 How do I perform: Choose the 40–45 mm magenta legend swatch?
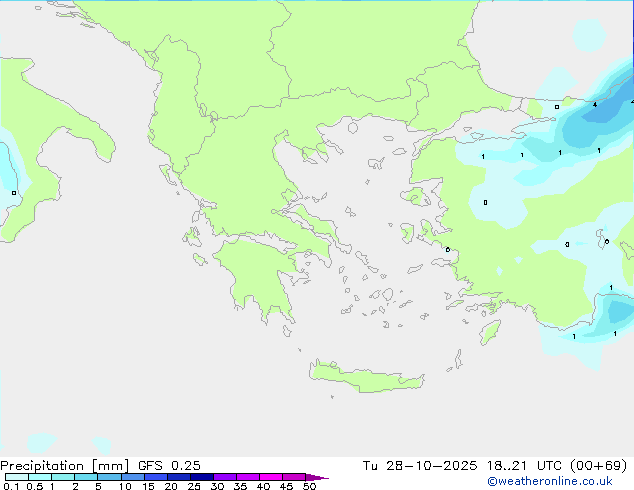[271, 477]
